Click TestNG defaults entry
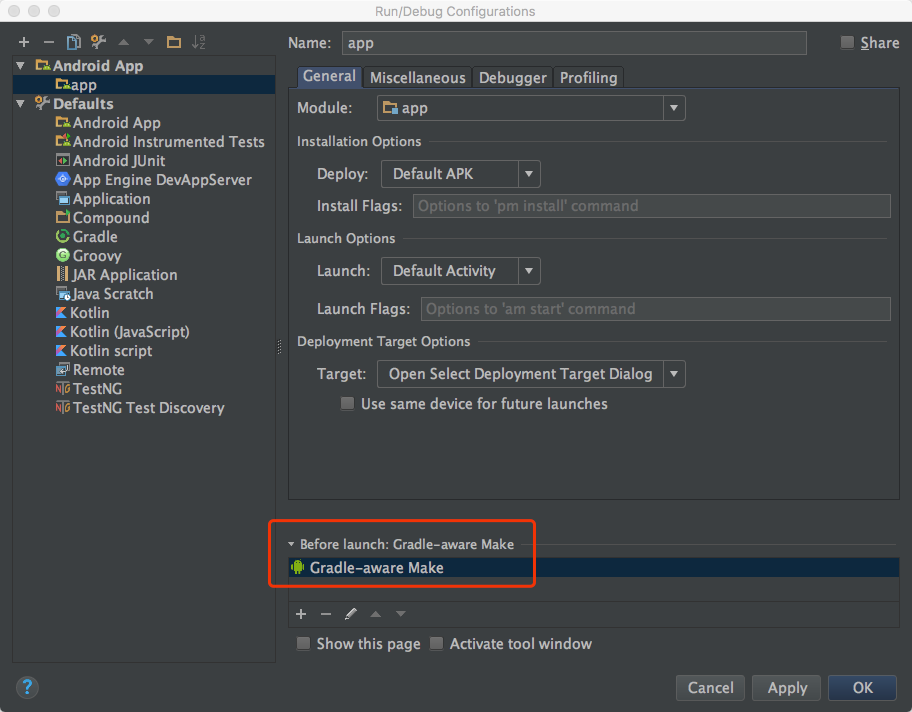Viewport: 912px width, 712px height. 88,389
